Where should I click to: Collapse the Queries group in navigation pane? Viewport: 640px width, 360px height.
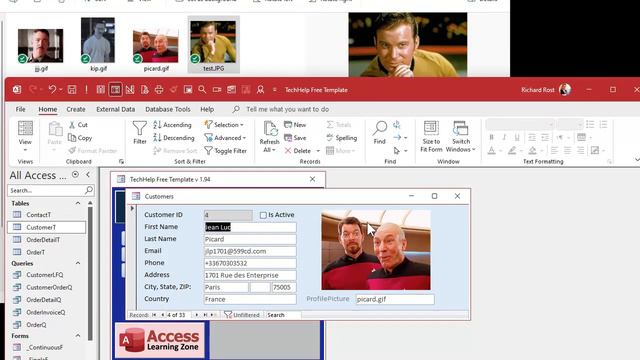[78, 263]
